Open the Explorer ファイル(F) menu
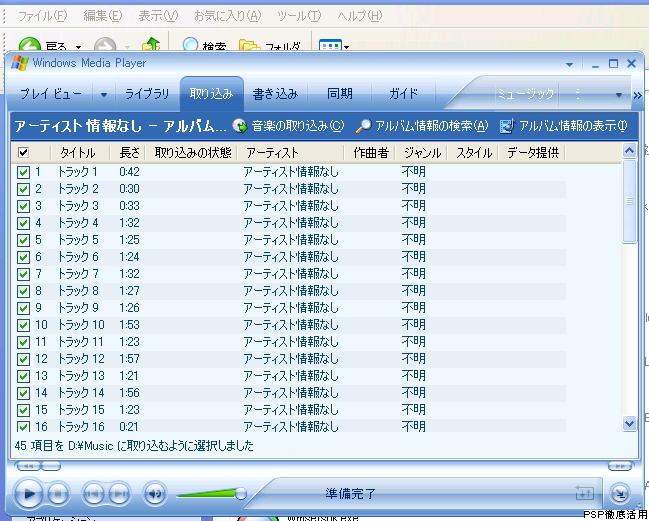This screenshot has width=649, height=521. point(42,16)
